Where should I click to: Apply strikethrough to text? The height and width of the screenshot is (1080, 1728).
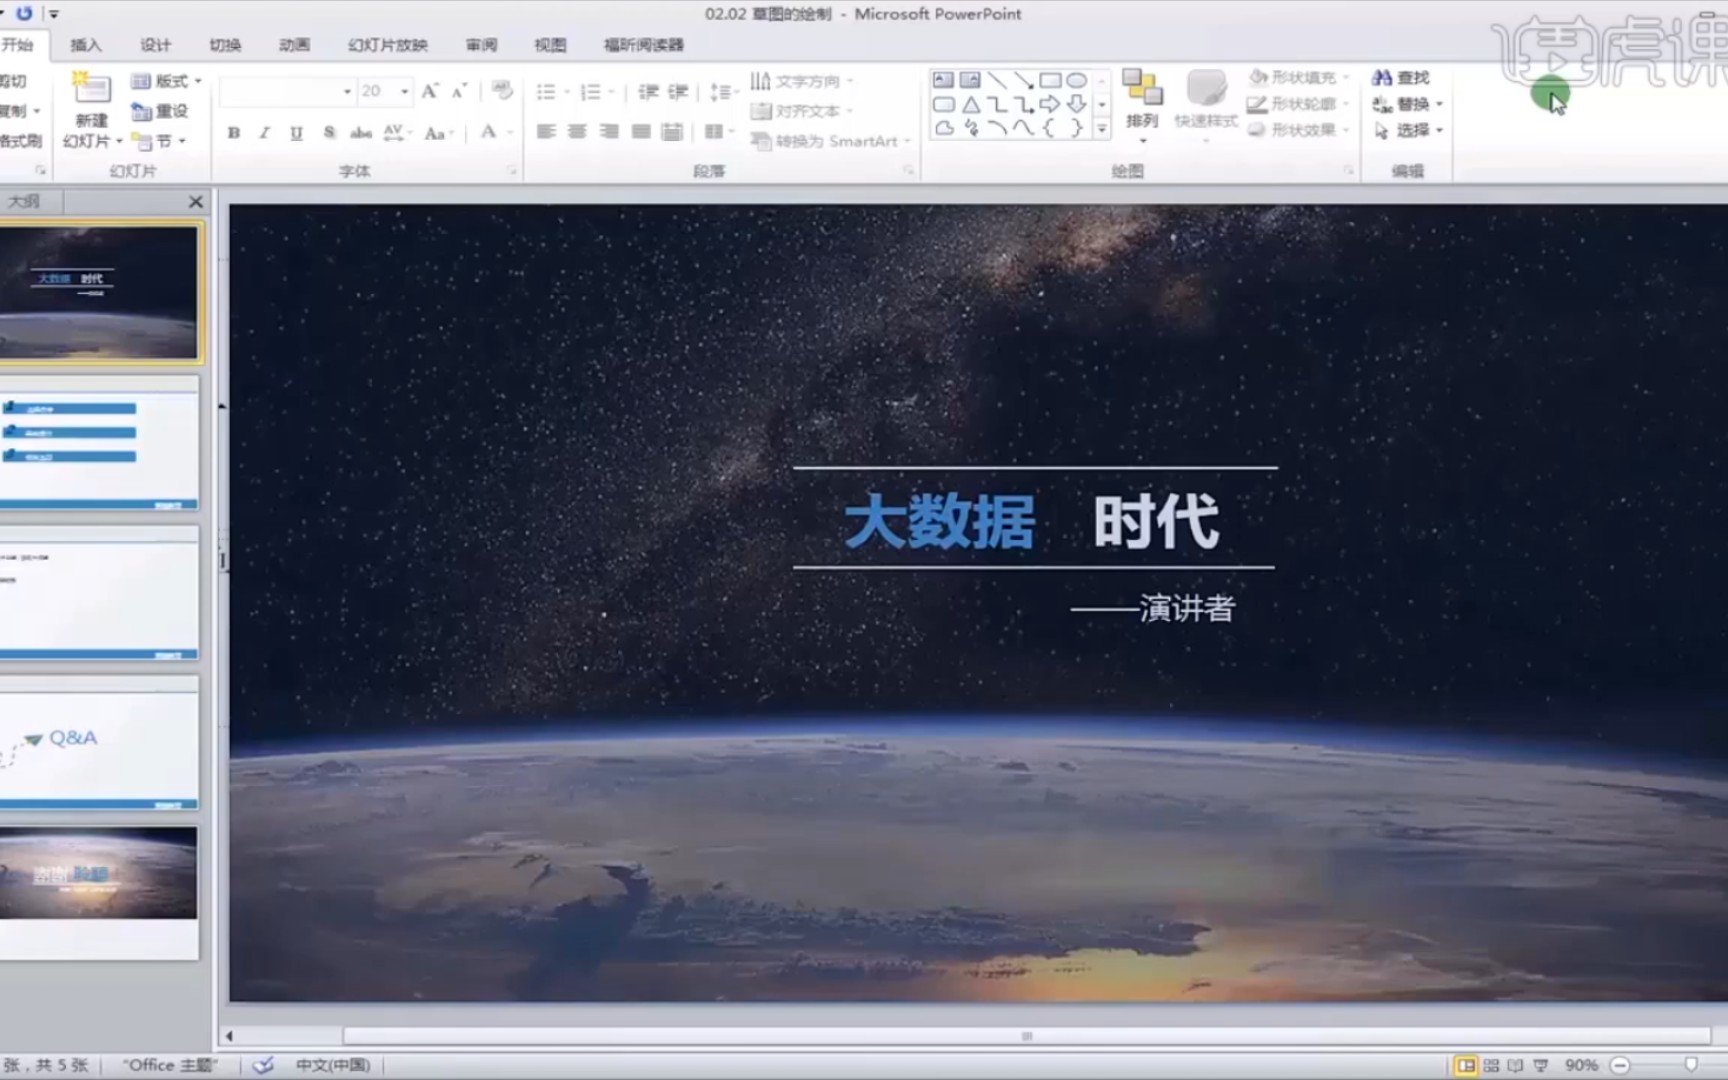click(360, 131)
